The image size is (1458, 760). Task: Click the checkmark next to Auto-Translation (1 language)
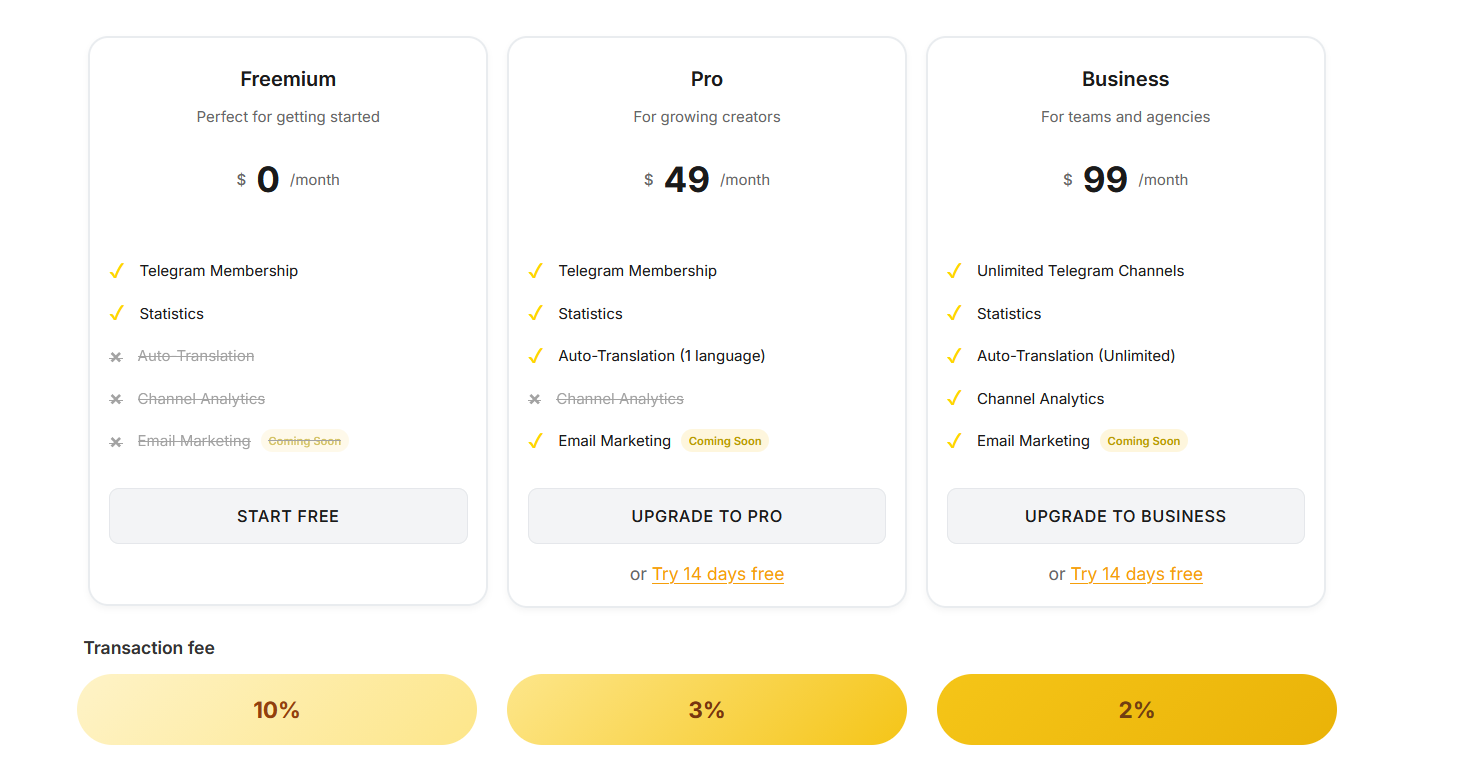[536, 356]
